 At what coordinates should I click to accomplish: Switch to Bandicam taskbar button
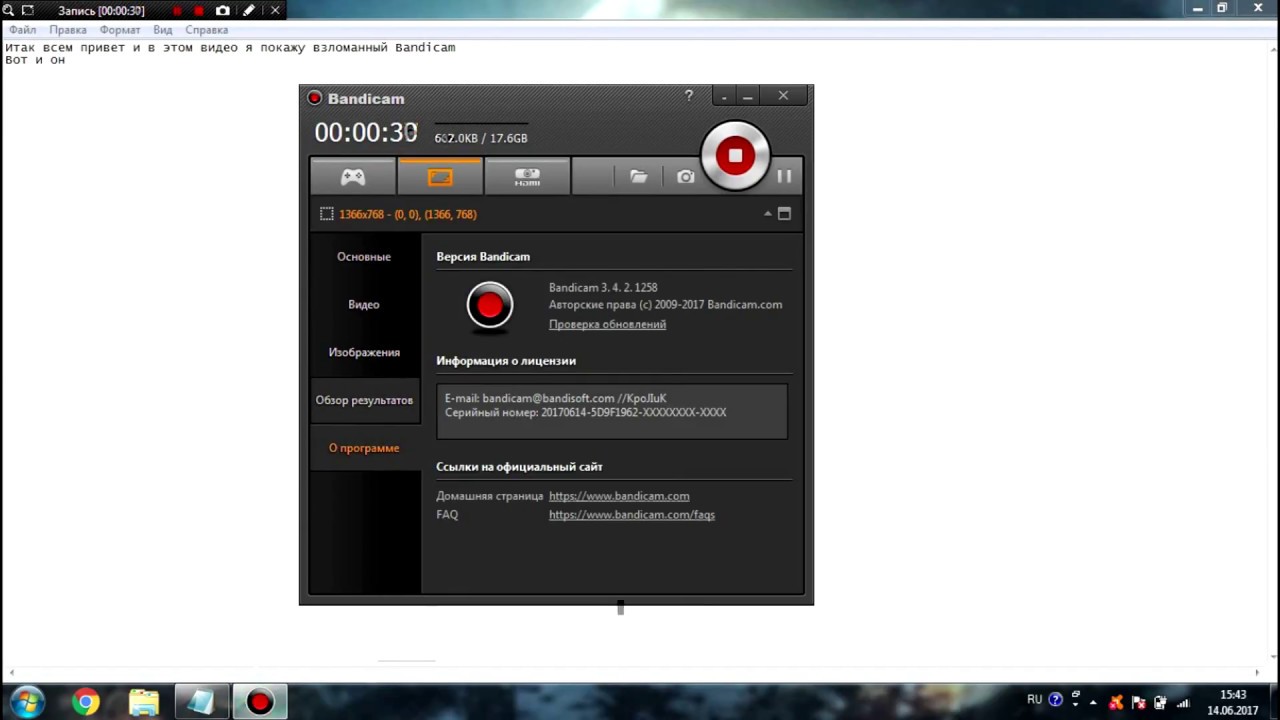pyautogui.click(x=260, y=702)
